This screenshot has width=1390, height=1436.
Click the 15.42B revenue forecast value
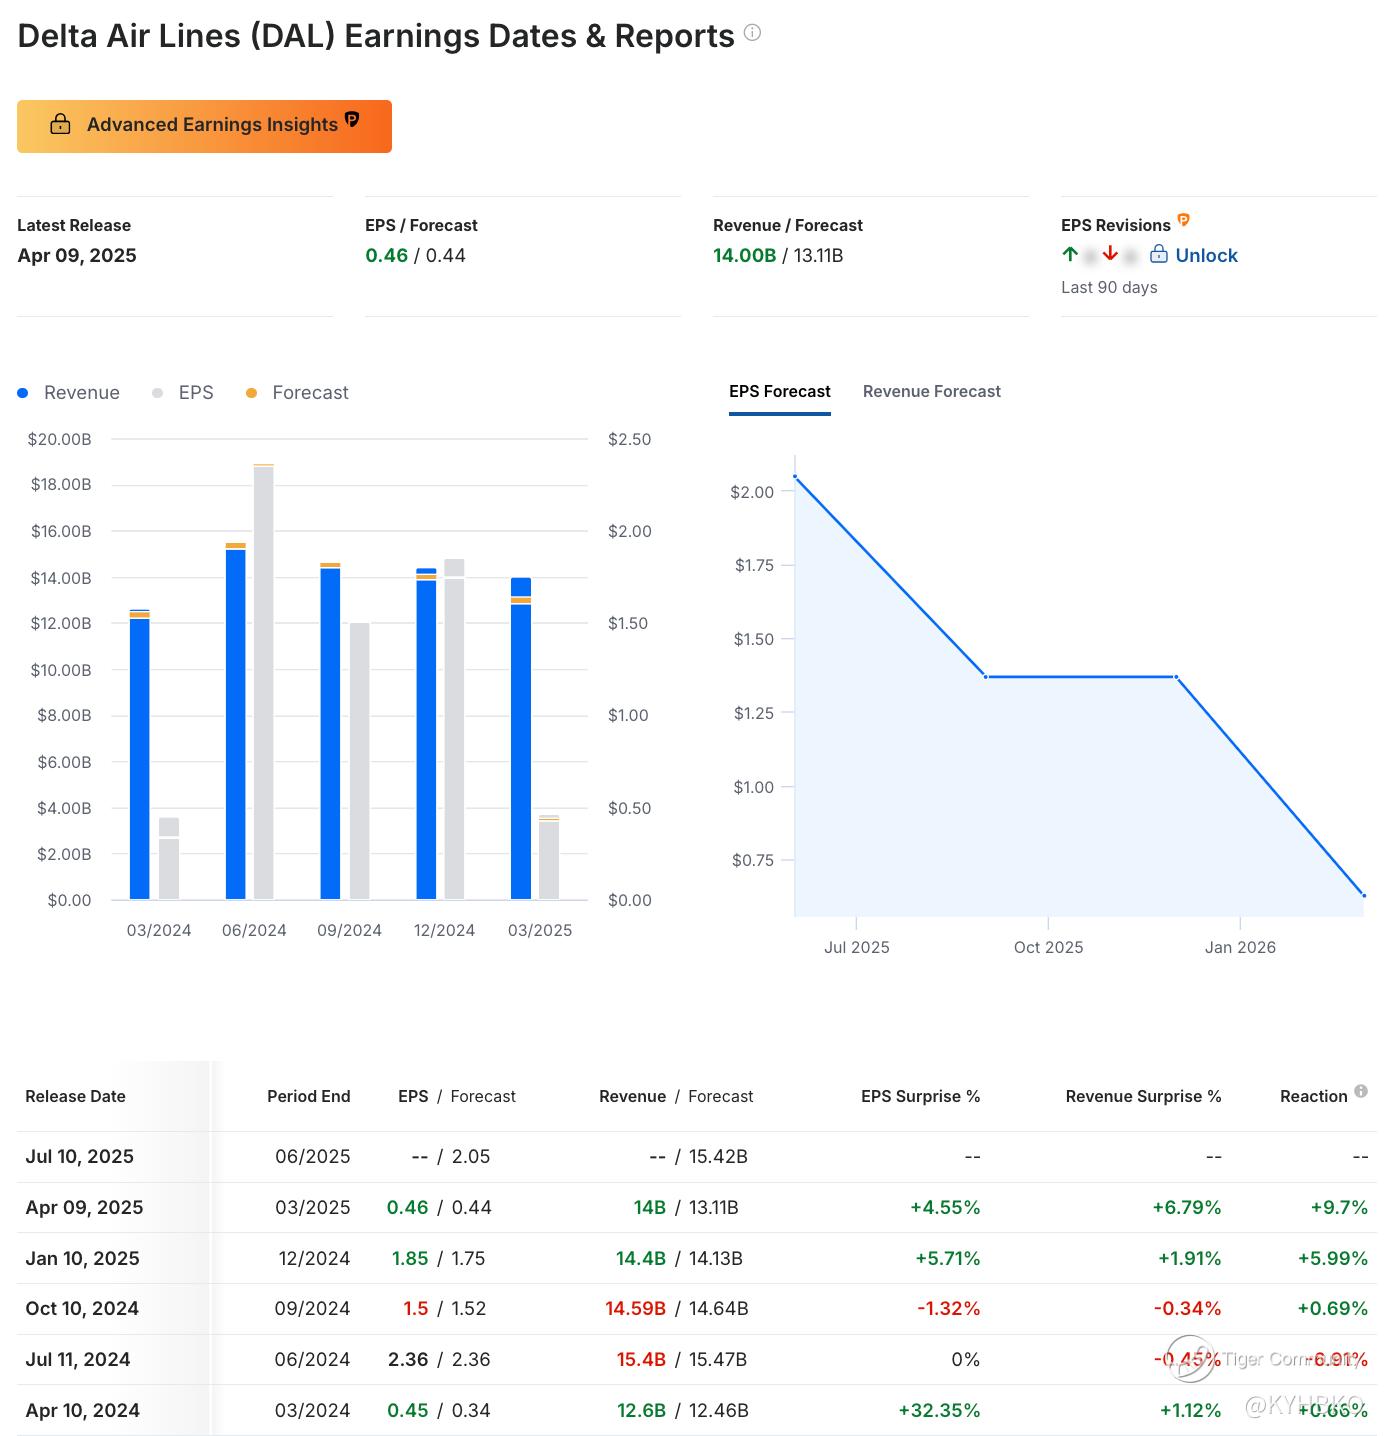718,1157
